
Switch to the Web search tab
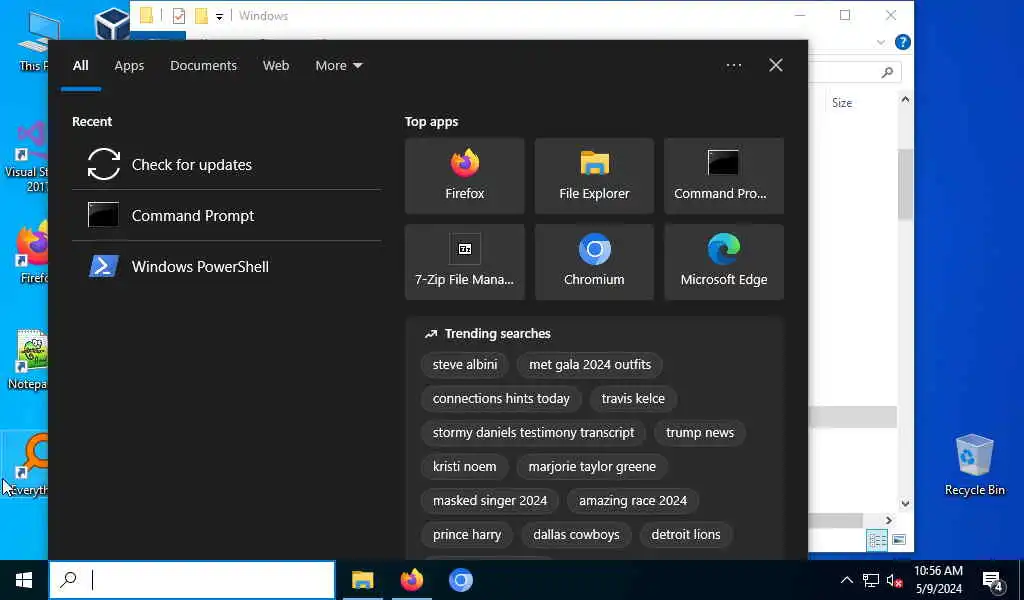click(276, 65)
